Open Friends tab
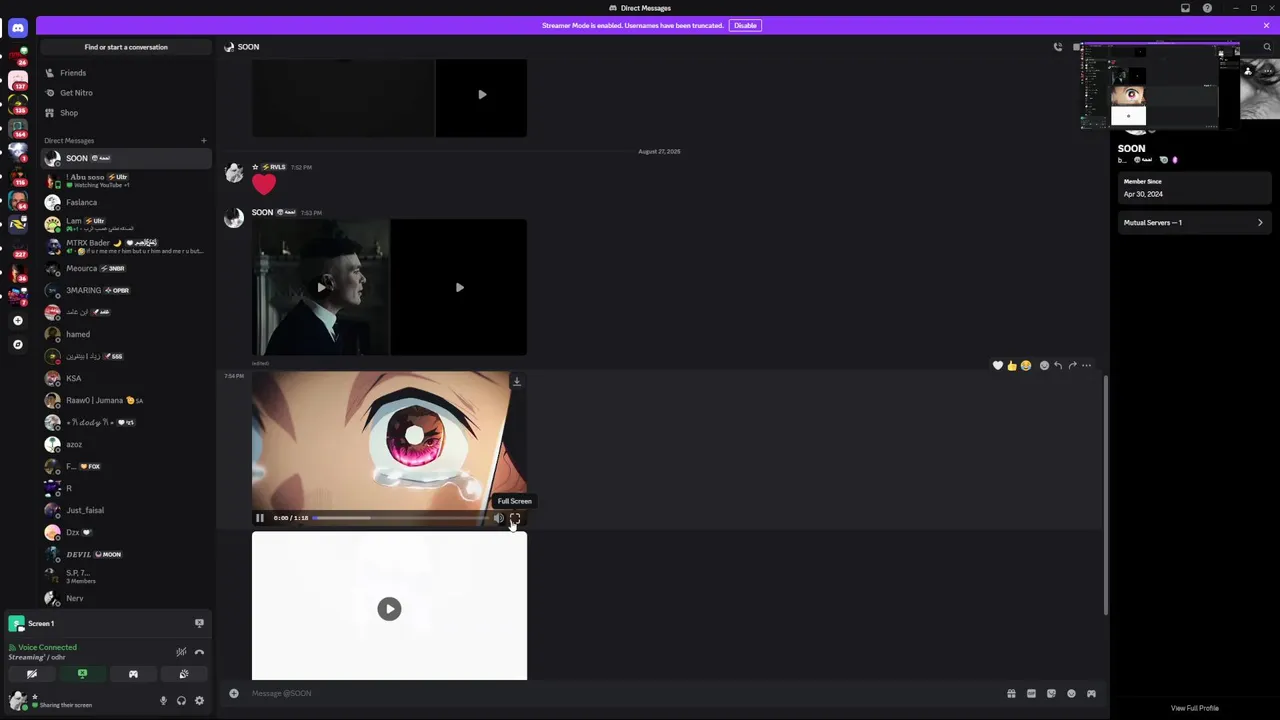 (126, 73)
